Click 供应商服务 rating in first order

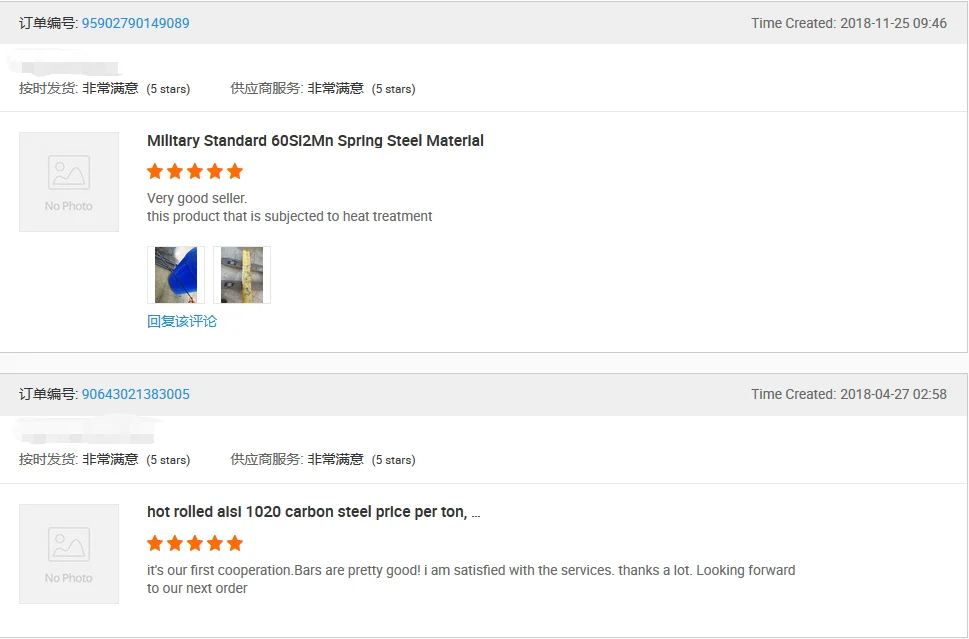(323, 88)
